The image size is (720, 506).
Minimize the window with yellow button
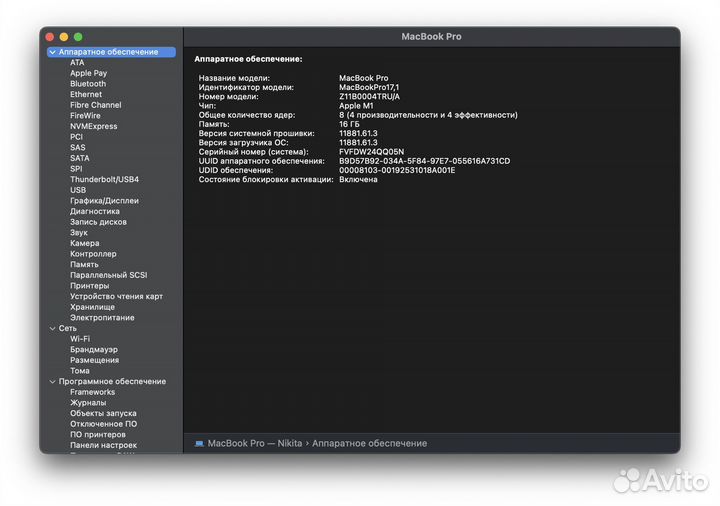64,37
